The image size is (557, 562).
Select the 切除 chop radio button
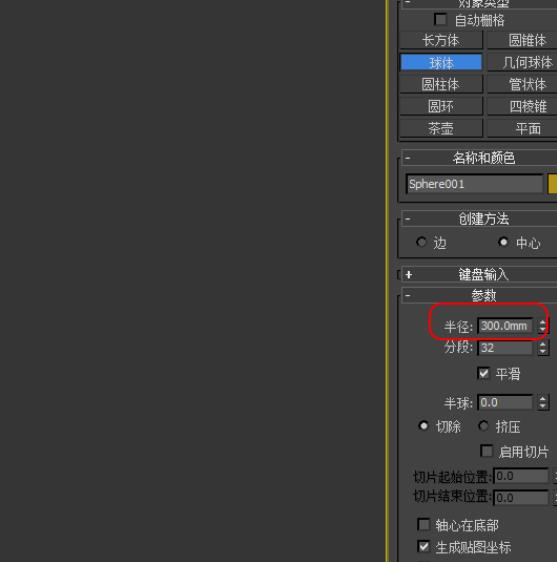click(x=424, y=426)
